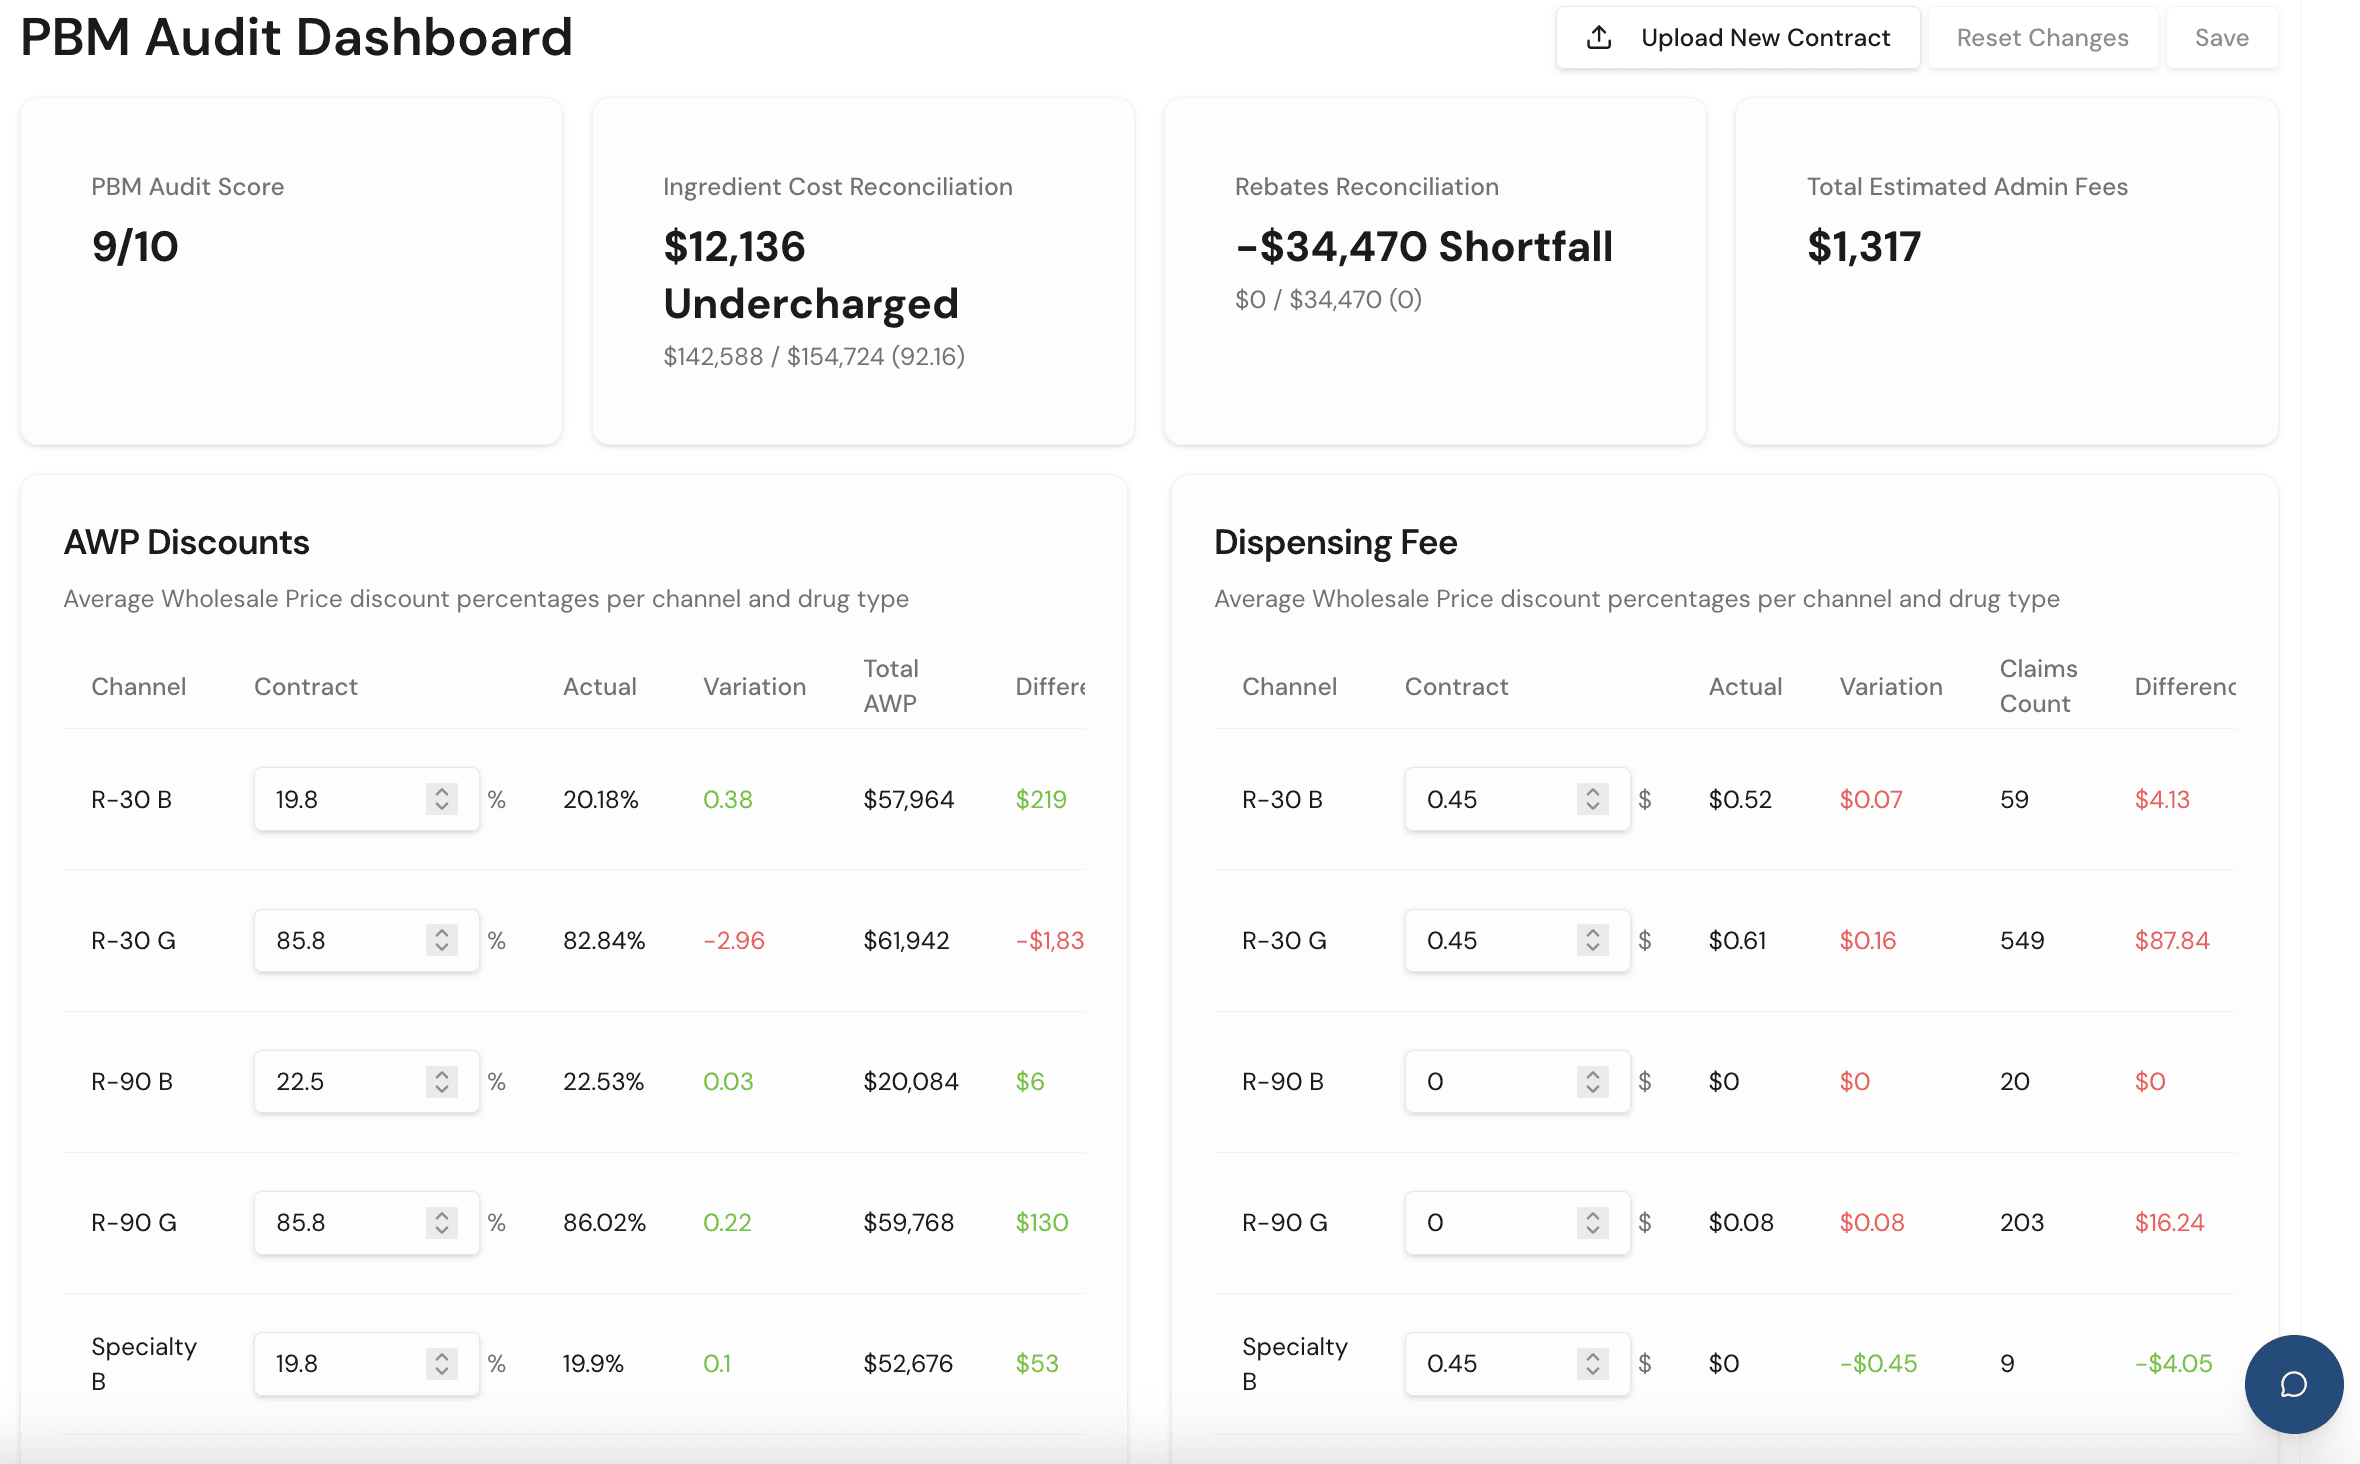The image size is (2360, 1464).
Task: Select the PBM Audit Score card
Action: coord(291,271)
